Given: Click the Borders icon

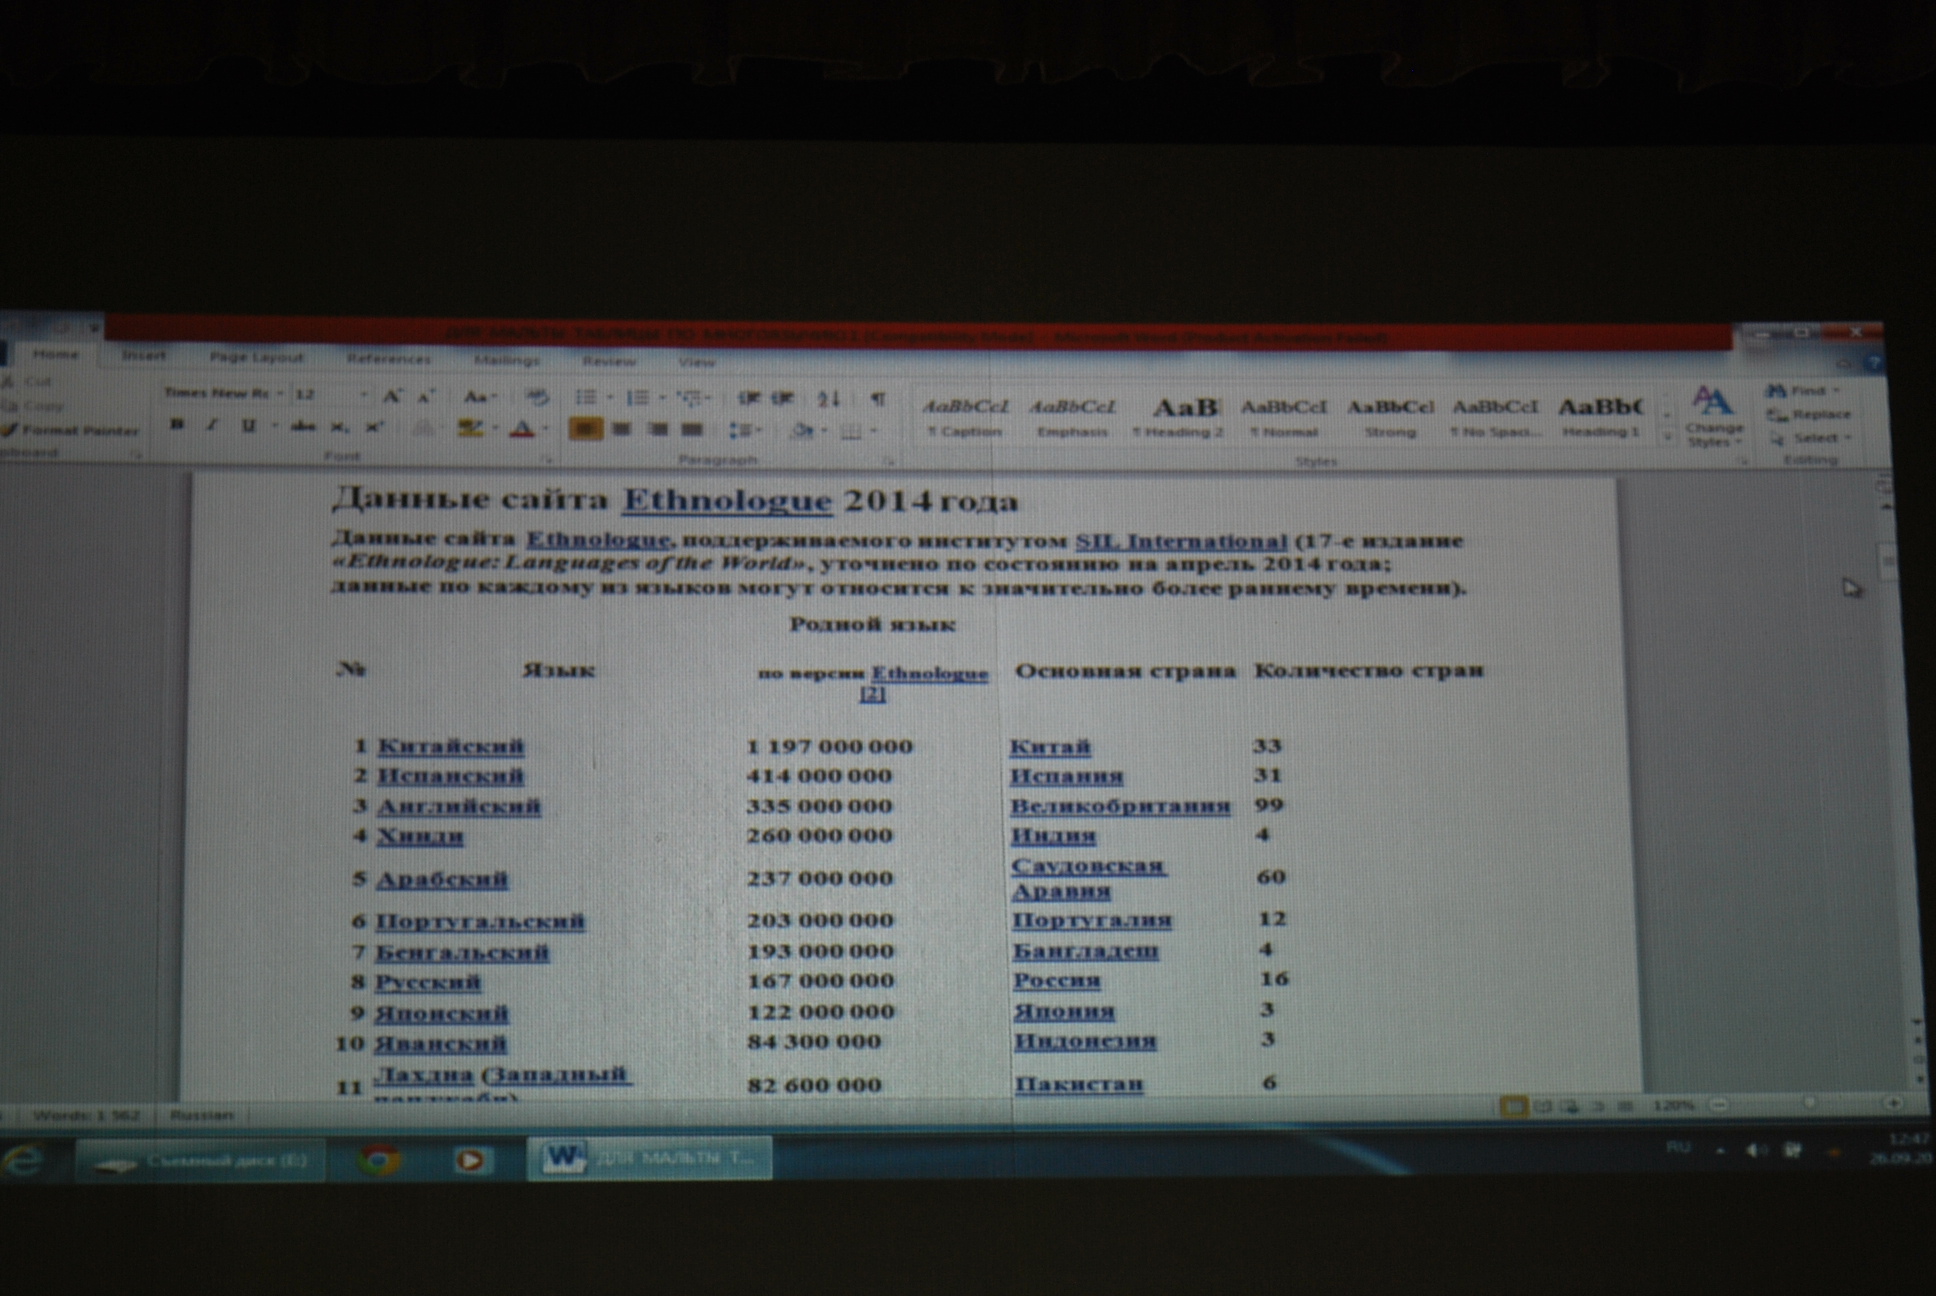Looking at the screenshot, I should click(851, 432).
